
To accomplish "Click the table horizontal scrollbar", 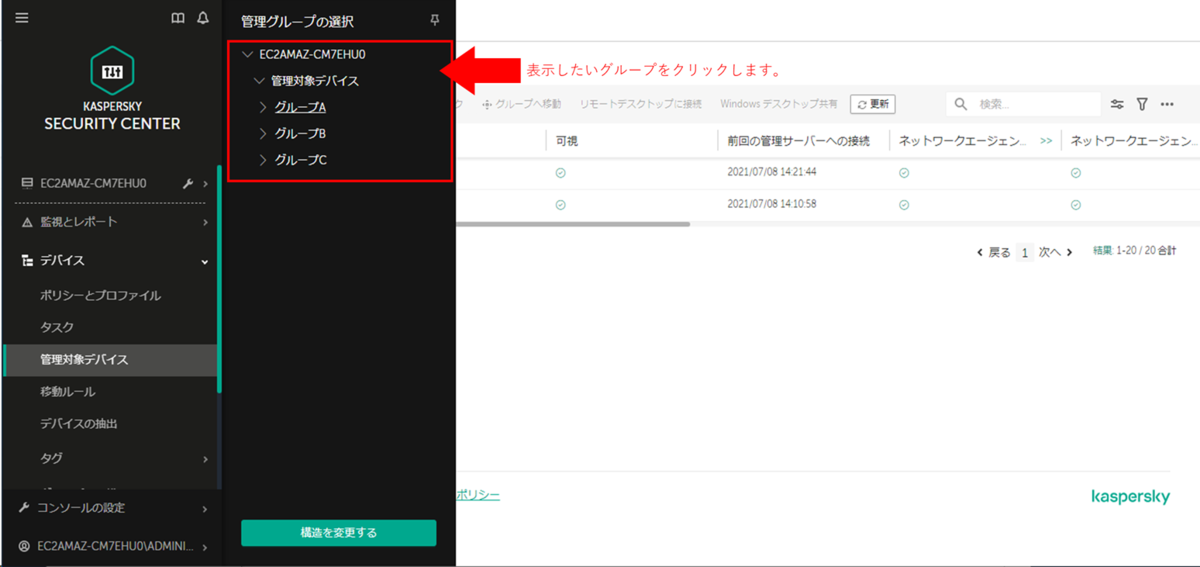I will point(573,224).
